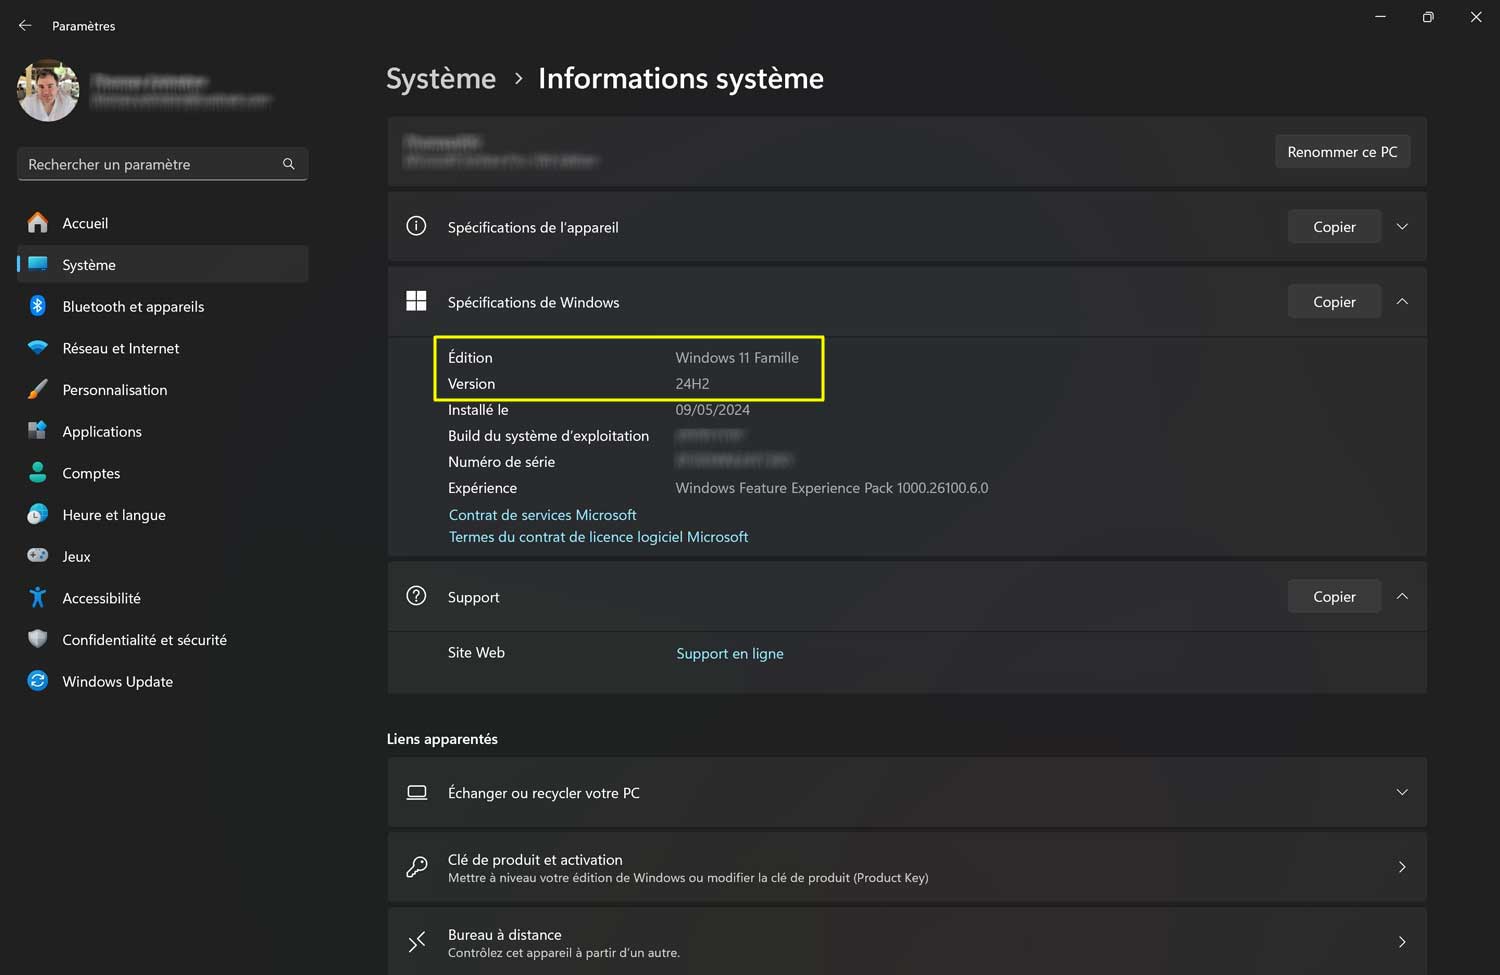Click the Rechercher un paramètre search field

click(x=150, y=164)
